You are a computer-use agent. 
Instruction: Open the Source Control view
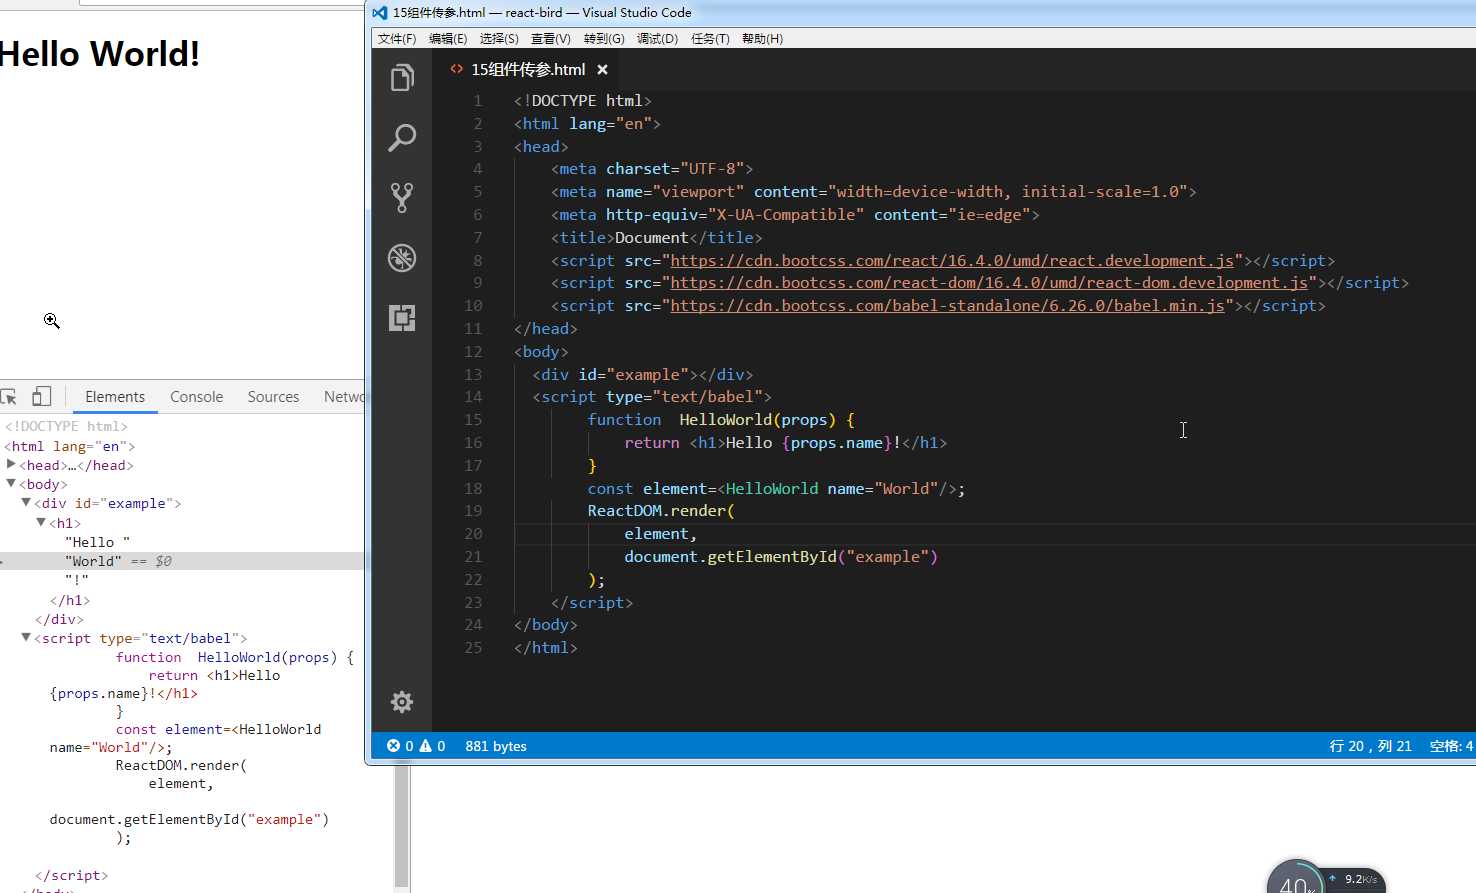402,198
